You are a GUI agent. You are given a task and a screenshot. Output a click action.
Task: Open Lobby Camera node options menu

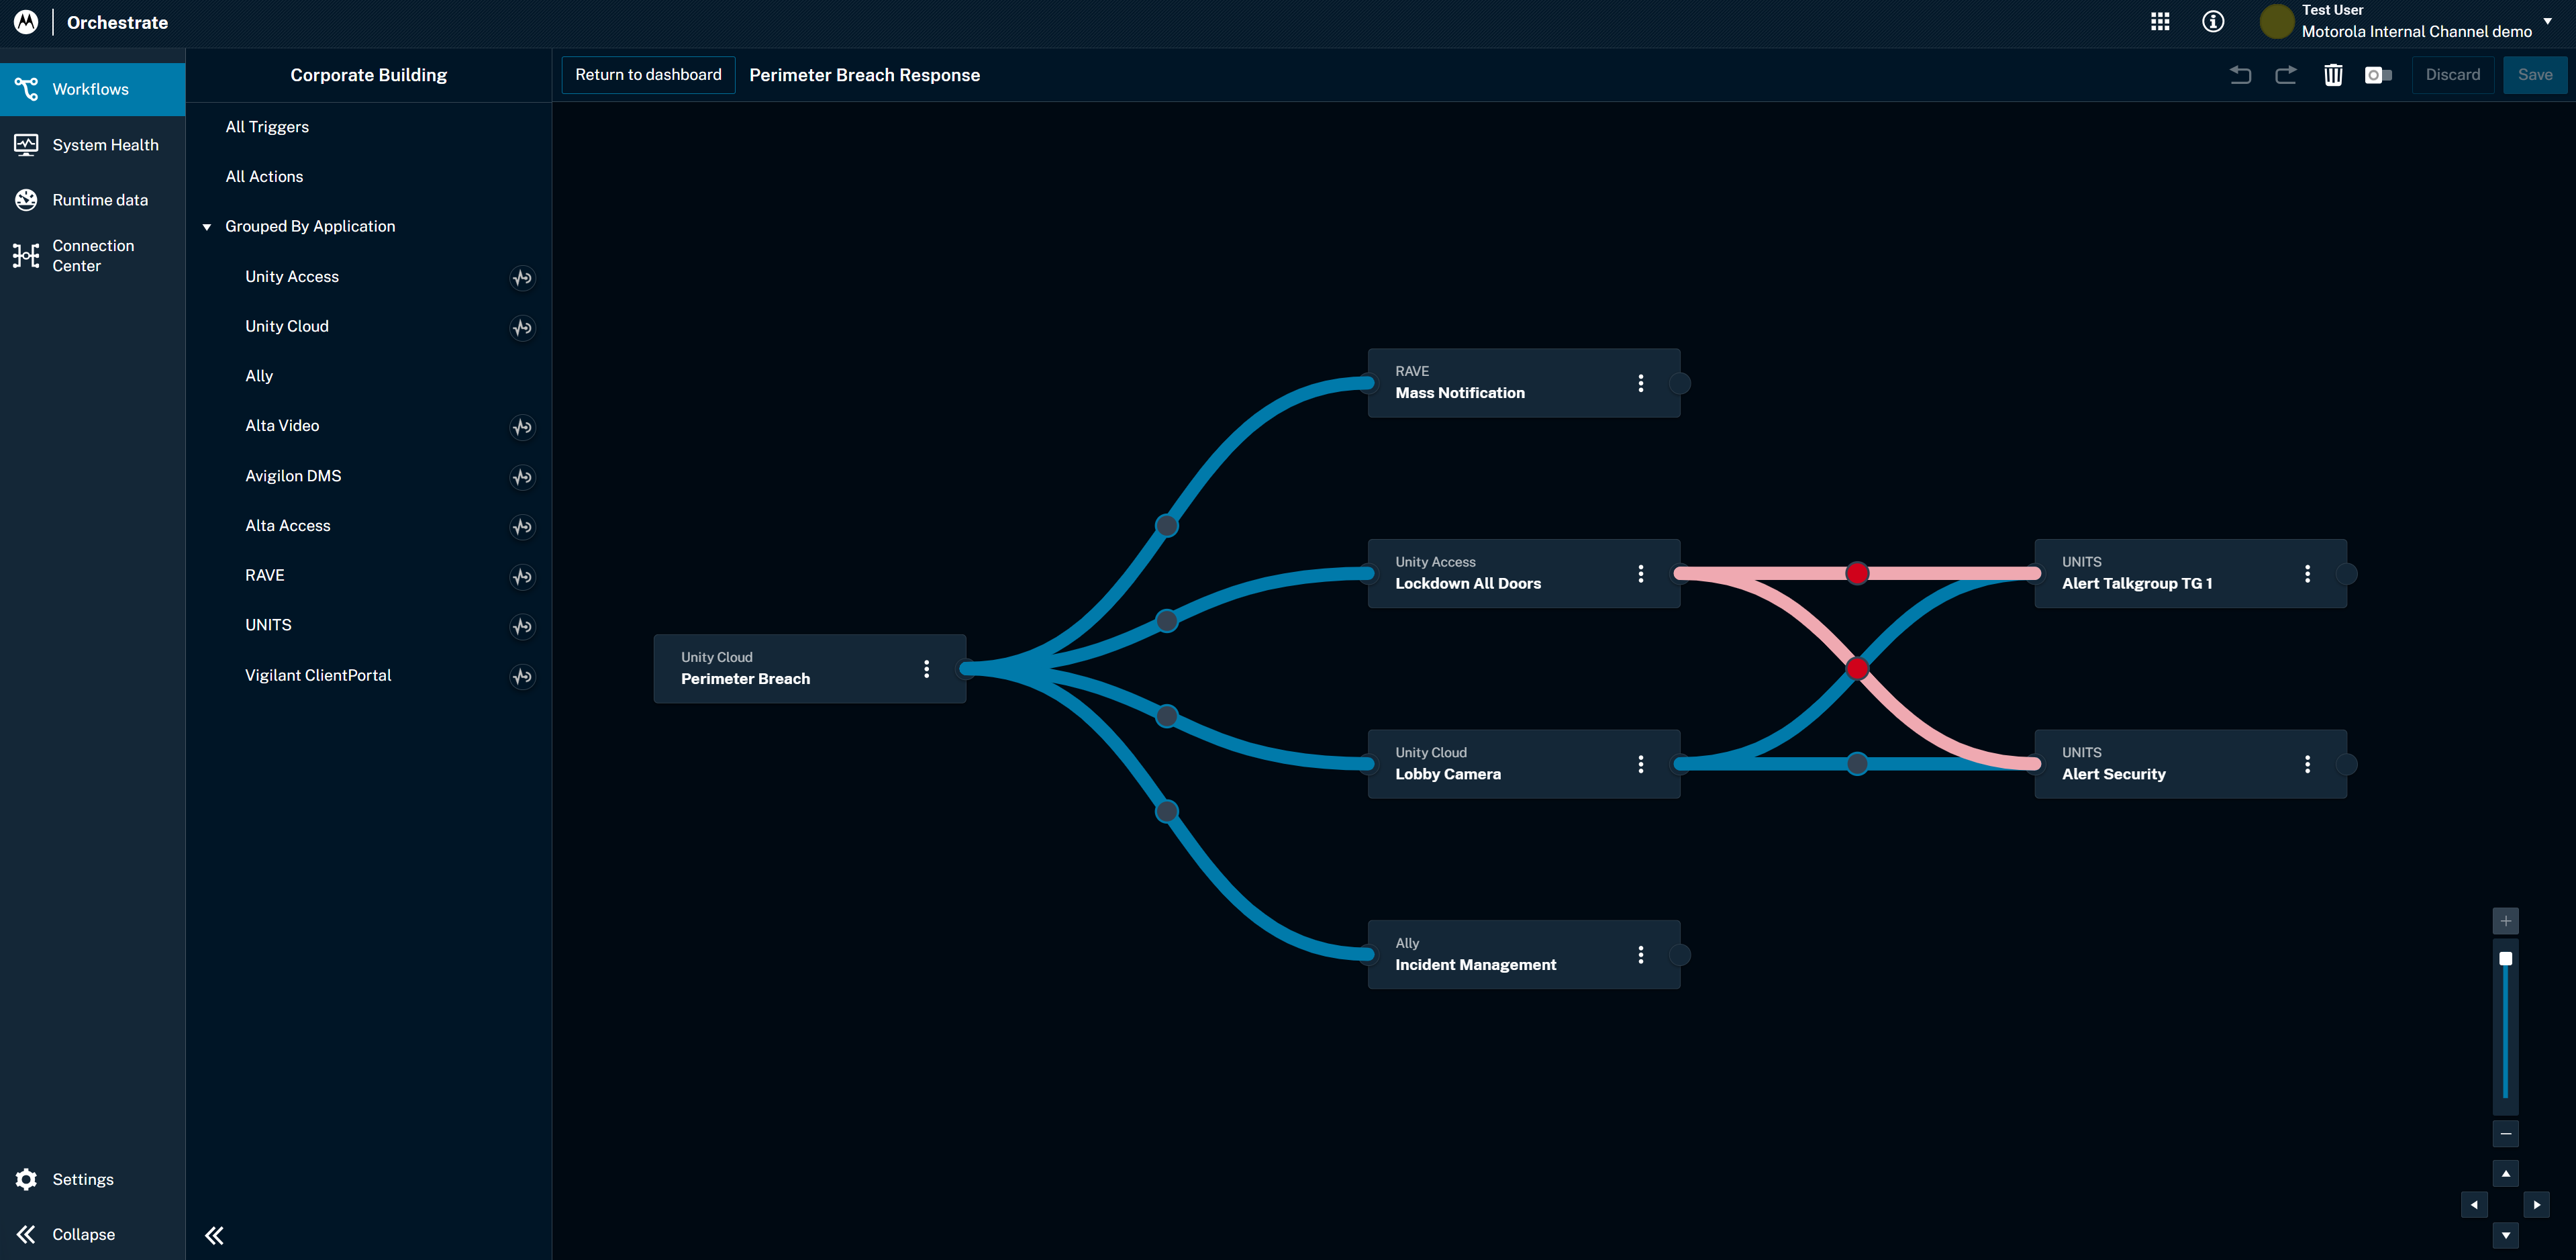(1640, 764)
